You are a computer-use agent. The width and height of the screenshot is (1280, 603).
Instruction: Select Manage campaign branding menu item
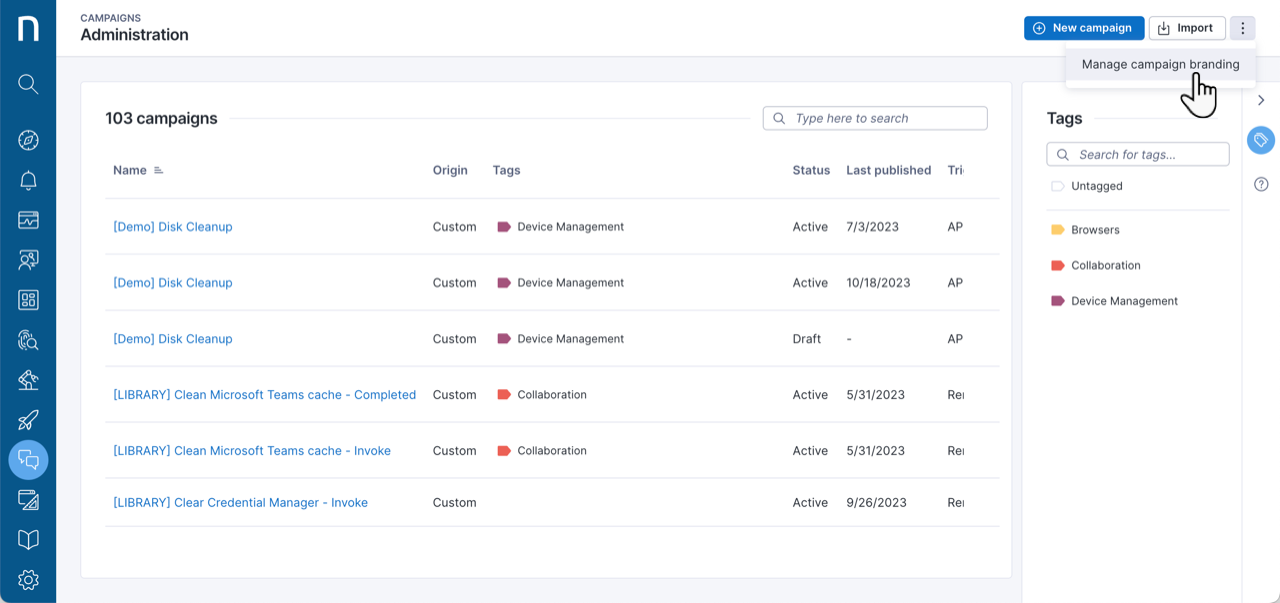tap(1160, 65)
